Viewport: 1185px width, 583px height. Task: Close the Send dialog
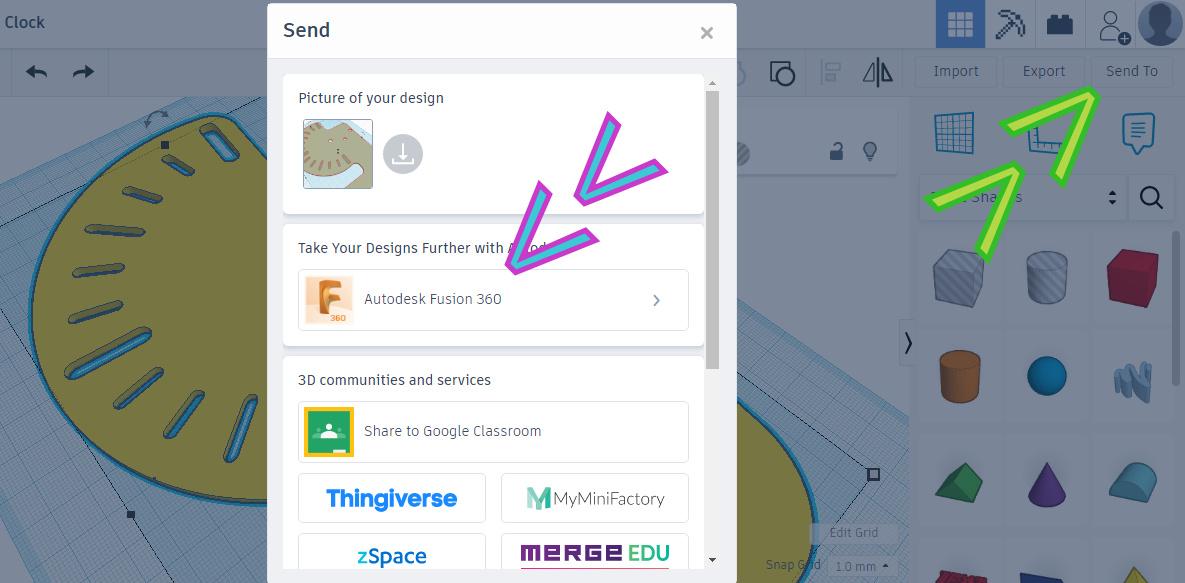pyautogui.click(x=707, y=33)
